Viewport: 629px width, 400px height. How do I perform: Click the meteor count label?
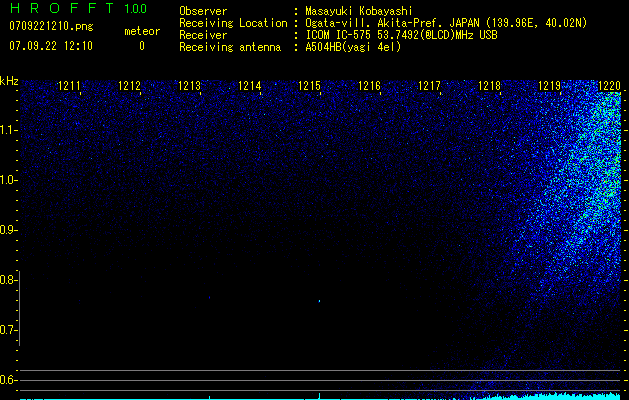pyautogui.click(x=142, y=31)
